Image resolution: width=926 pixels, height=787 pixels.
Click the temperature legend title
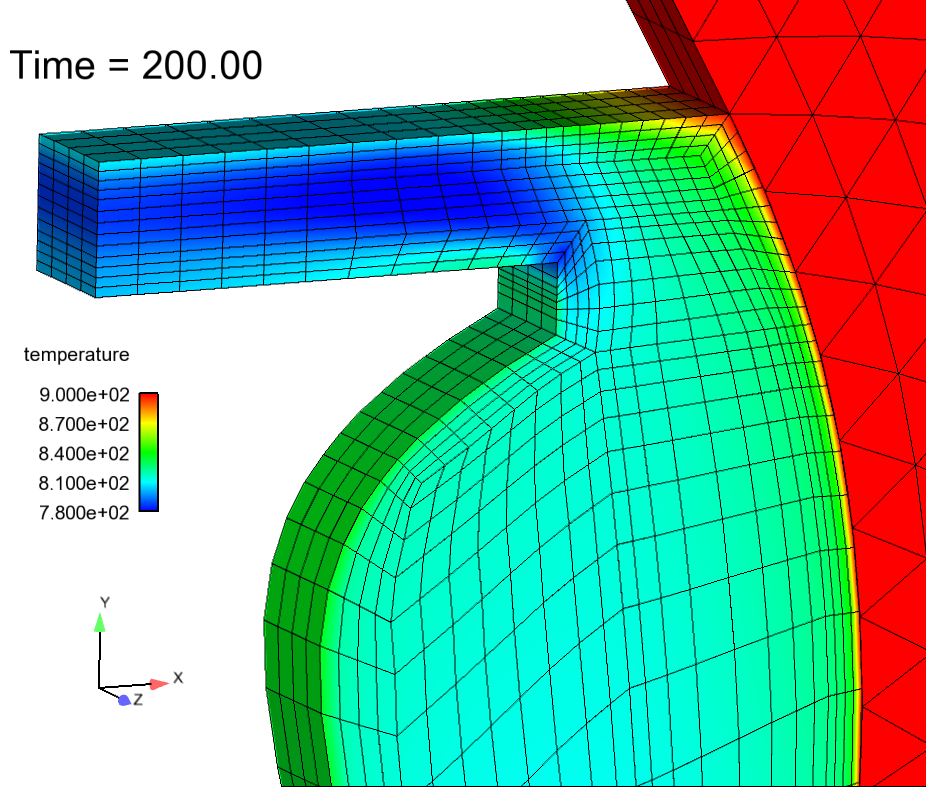click(77, 354)
